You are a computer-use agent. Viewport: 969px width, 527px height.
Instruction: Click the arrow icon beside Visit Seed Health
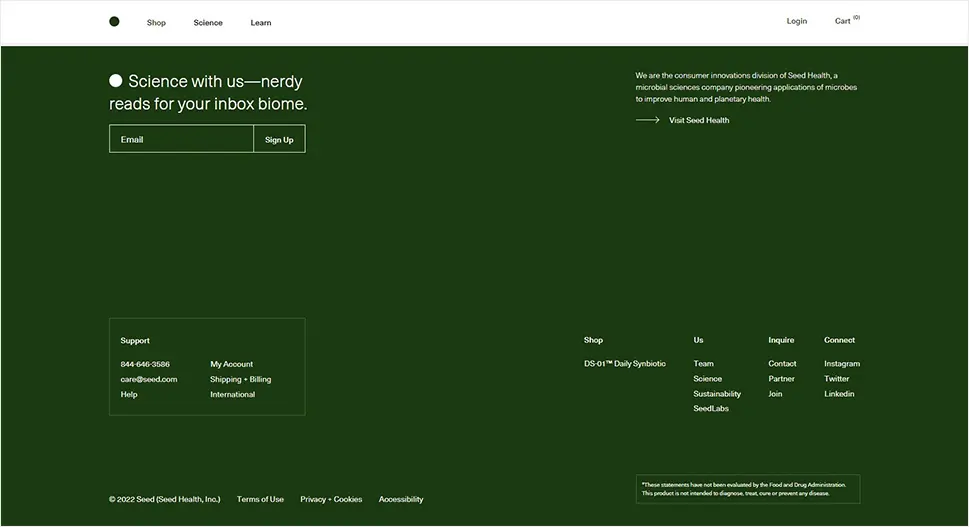coord(648,120)
